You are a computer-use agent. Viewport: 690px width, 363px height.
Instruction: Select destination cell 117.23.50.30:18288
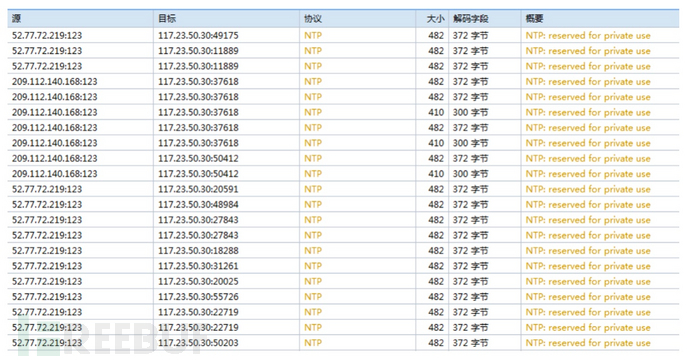(198, 251)
